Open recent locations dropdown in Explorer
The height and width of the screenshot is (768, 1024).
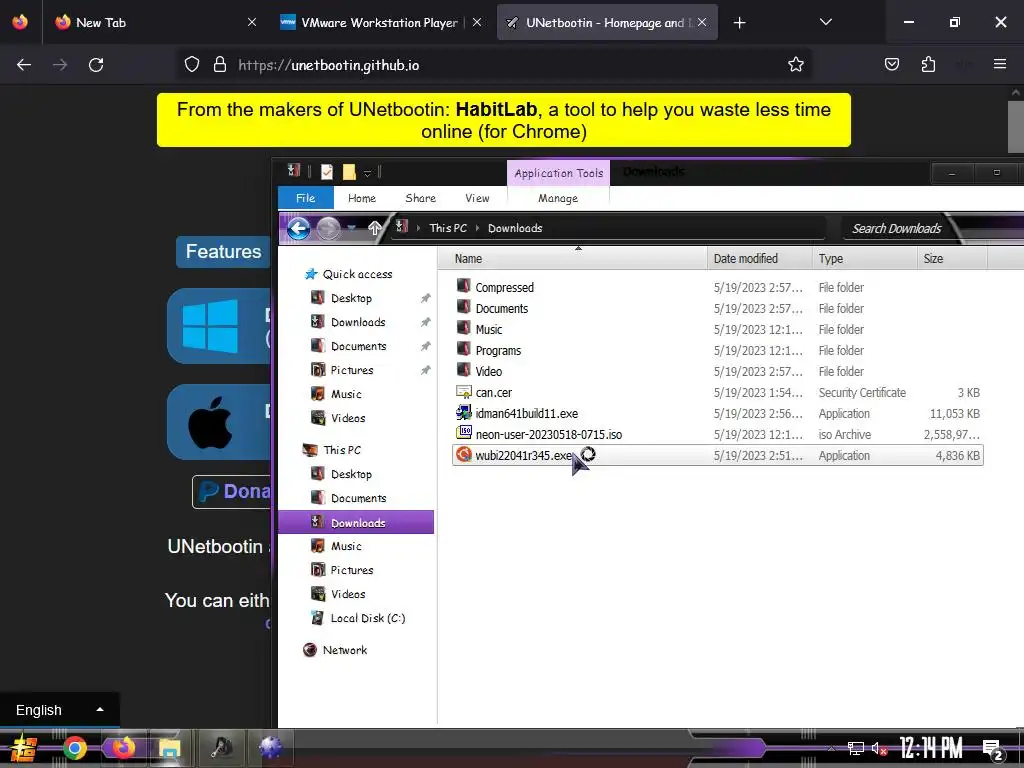click(352, 228)
